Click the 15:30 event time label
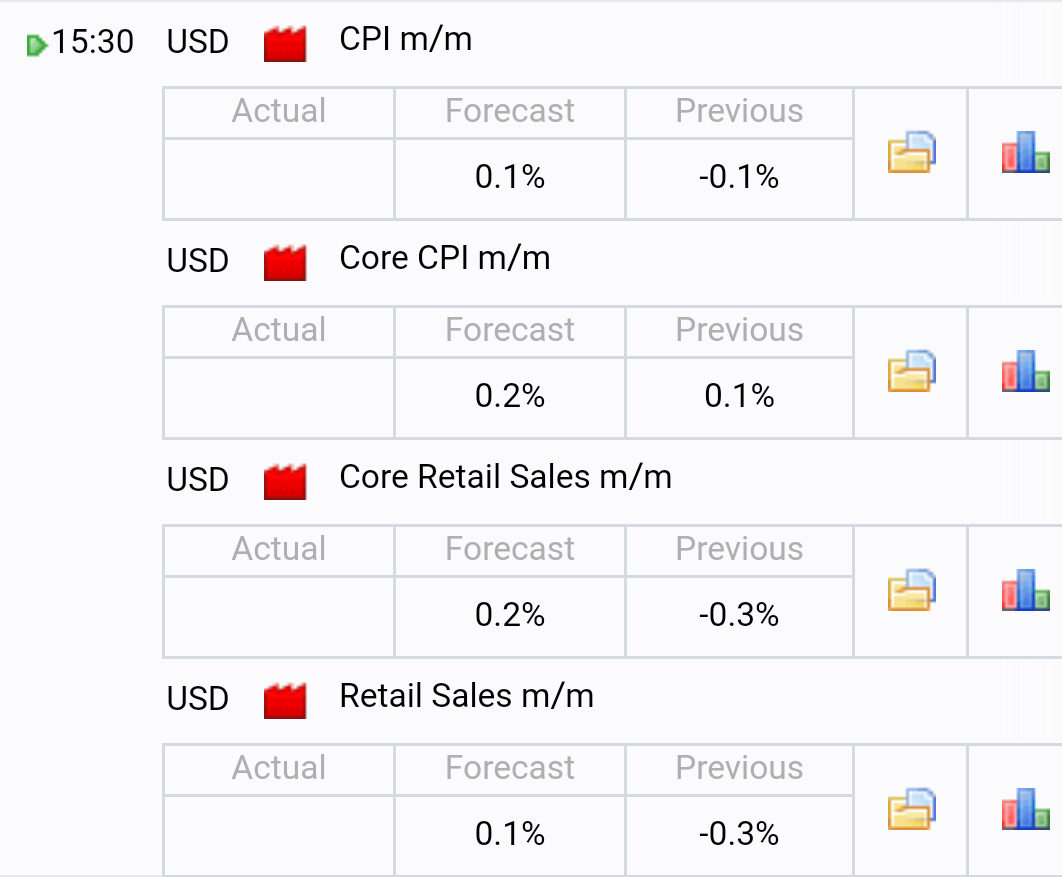 (93, 42)
